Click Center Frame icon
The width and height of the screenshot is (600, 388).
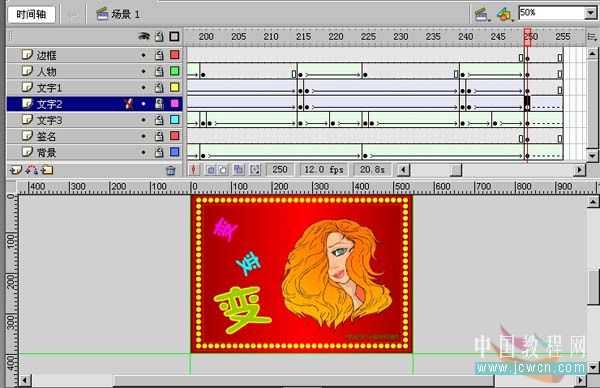(194, 169)
